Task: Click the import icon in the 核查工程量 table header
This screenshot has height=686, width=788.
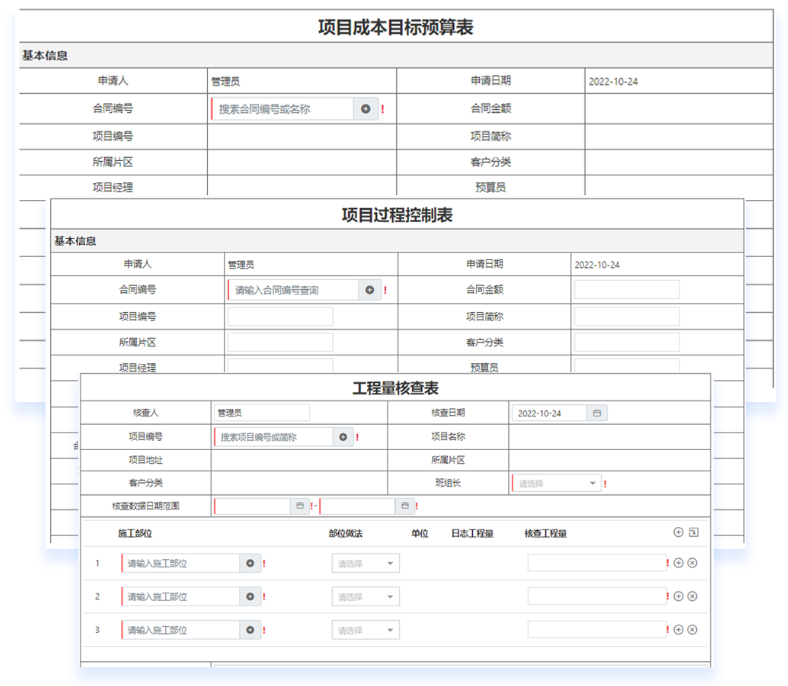Action: coord(694,532)
